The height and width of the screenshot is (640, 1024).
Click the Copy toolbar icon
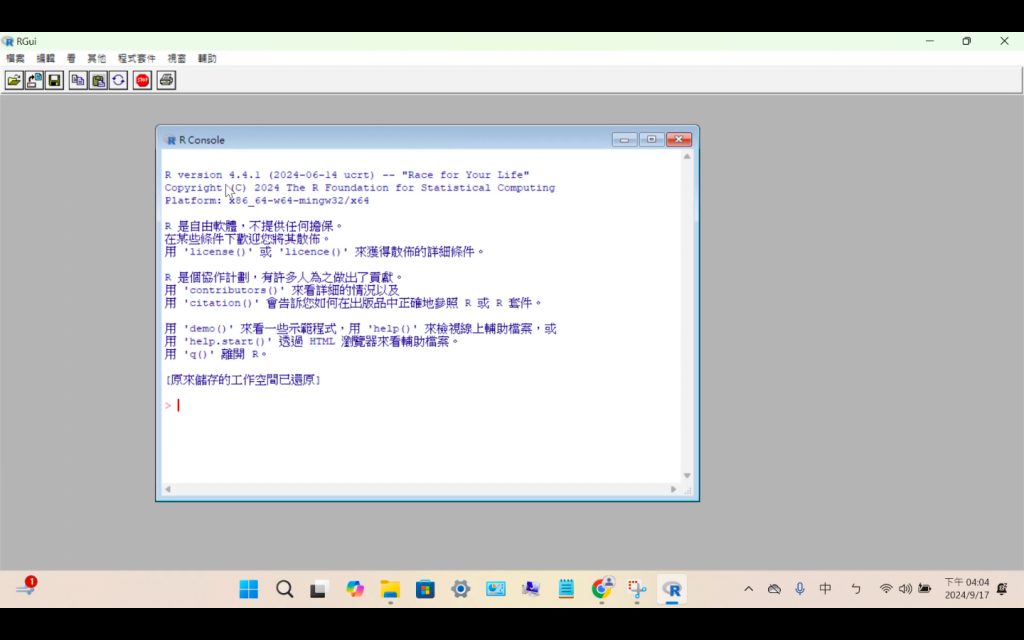coord(78,80)
